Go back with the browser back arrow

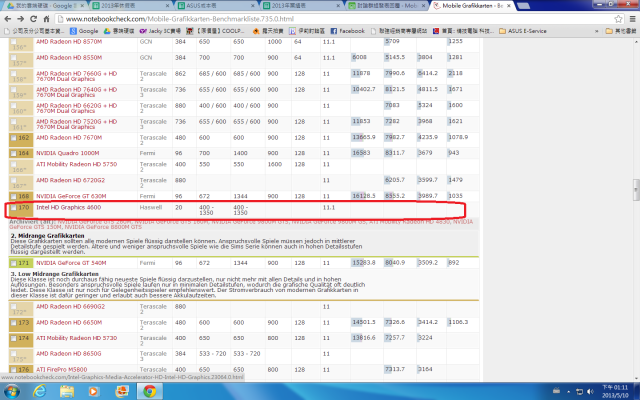(x=7, y=19)
